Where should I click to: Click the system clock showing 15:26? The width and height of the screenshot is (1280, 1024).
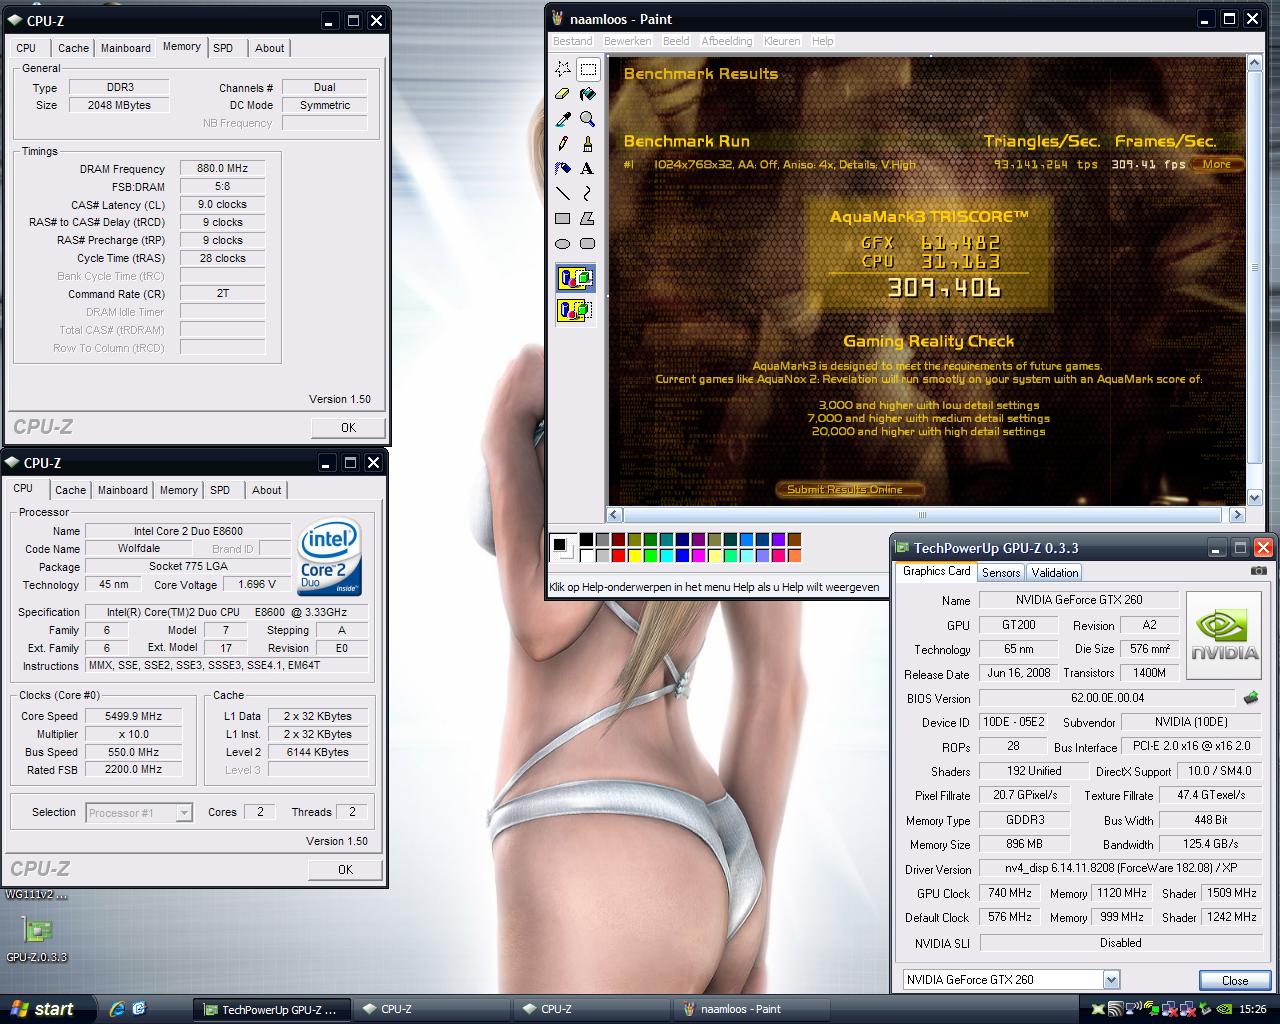pos(1252,1010)
